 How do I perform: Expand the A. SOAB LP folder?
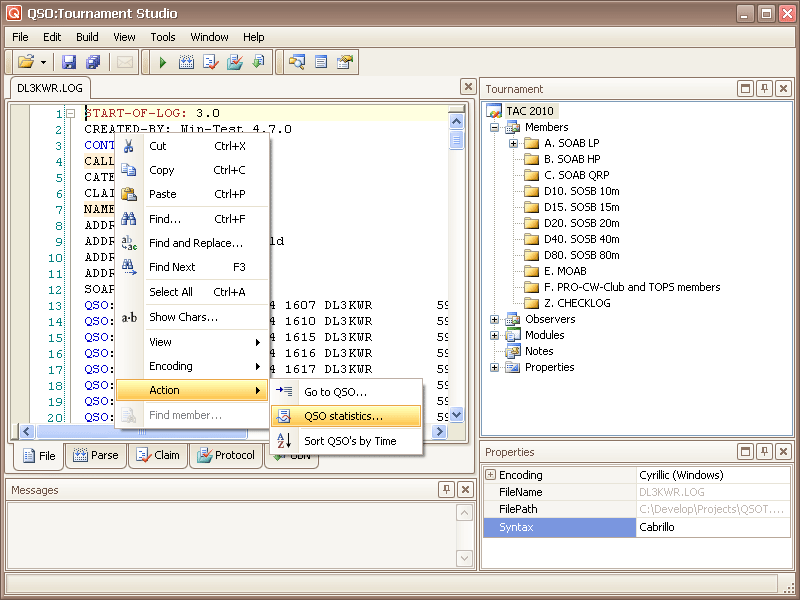coord(514,143)
